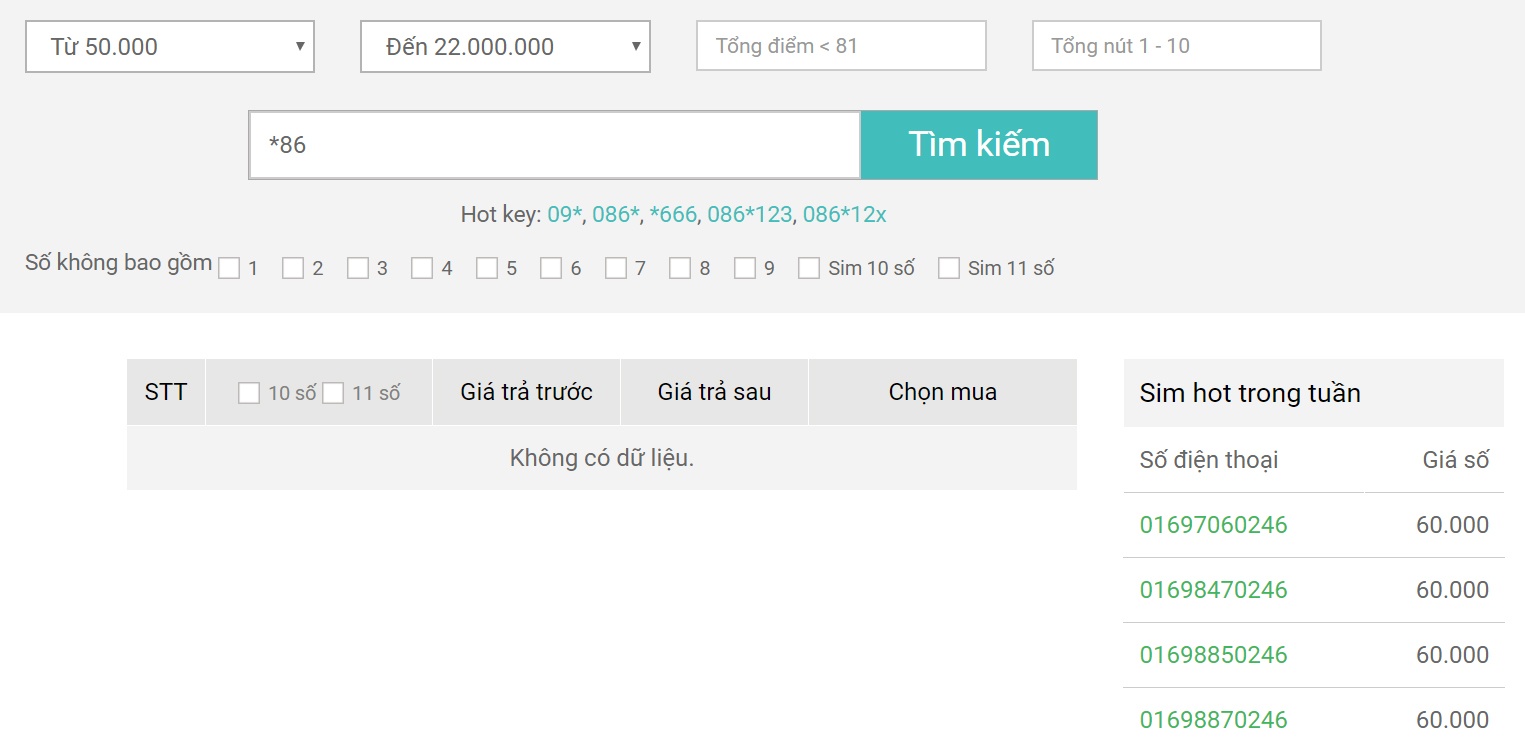The image size is (1525, 749).
Task: Check the exclude digit 5 box
Action: click(489, 267)
